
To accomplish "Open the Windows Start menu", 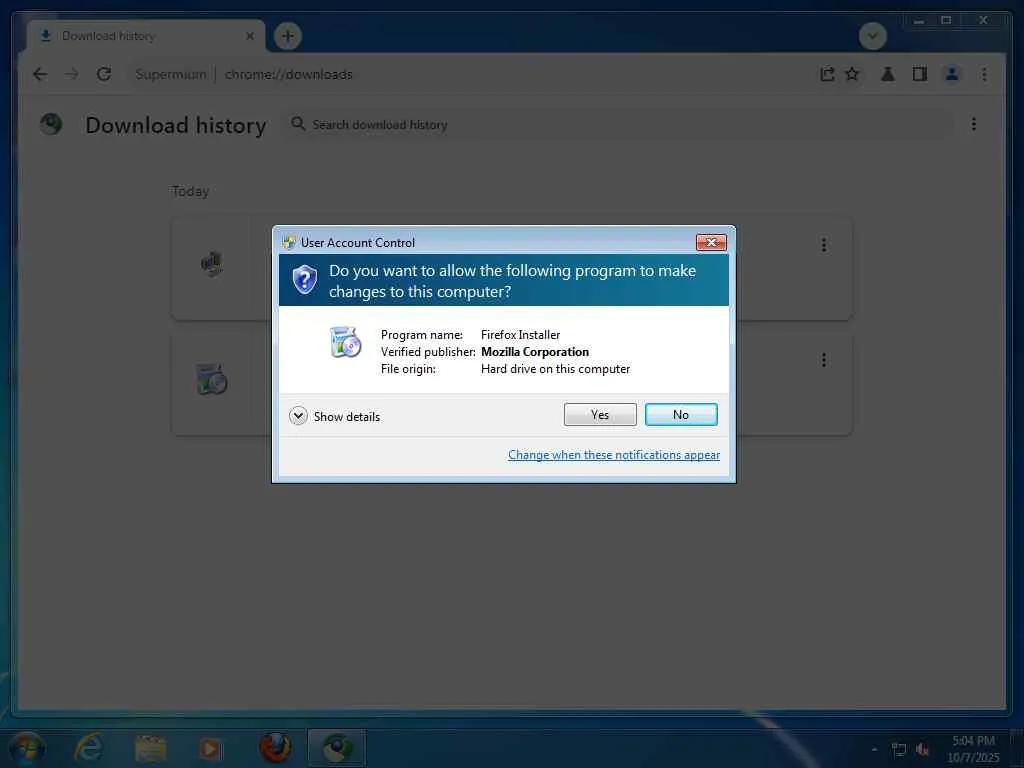I will click(27, 748).
